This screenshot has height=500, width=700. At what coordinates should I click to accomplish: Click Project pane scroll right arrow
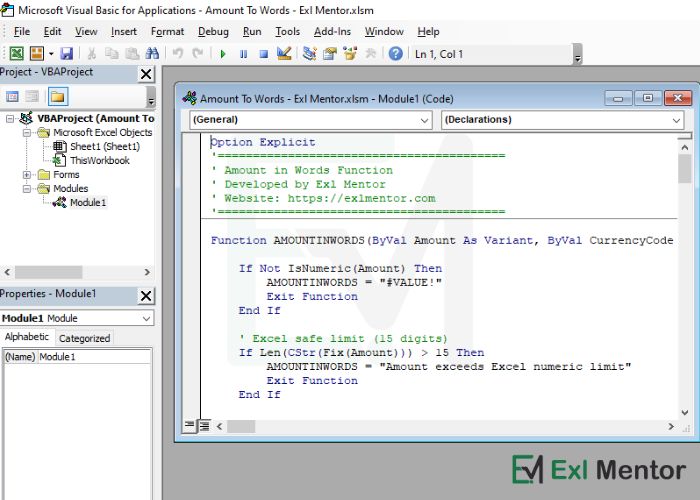pyautogui.click(x=147, y=272)
